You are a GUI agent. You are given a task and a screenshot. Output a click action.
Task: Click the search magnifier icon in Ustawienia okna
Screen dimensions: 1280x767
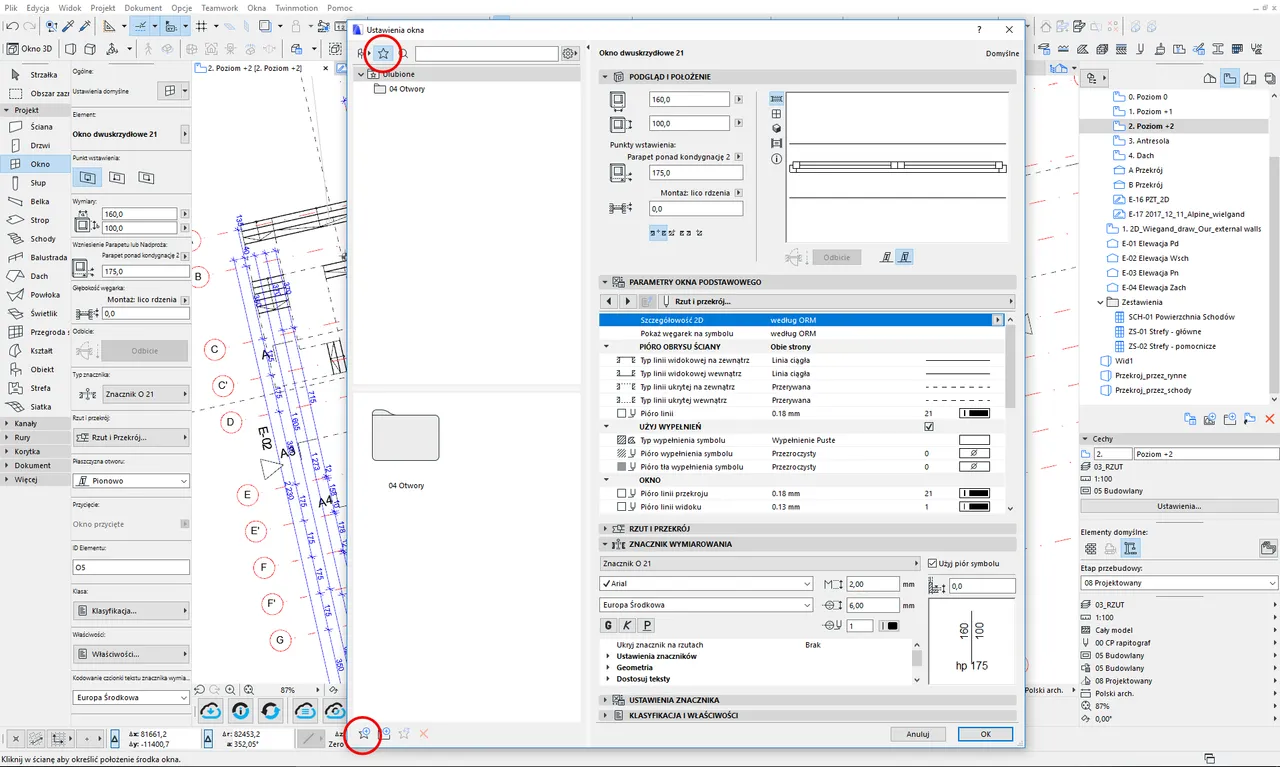(404, 53)
